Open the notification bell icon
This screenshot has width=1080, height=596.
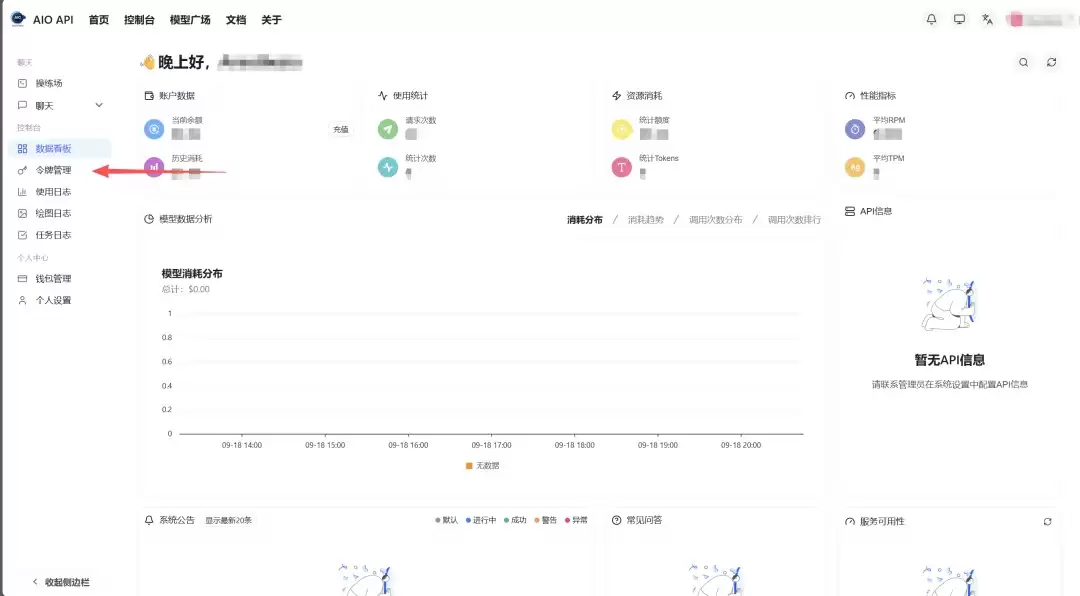(x=931, y=19)
